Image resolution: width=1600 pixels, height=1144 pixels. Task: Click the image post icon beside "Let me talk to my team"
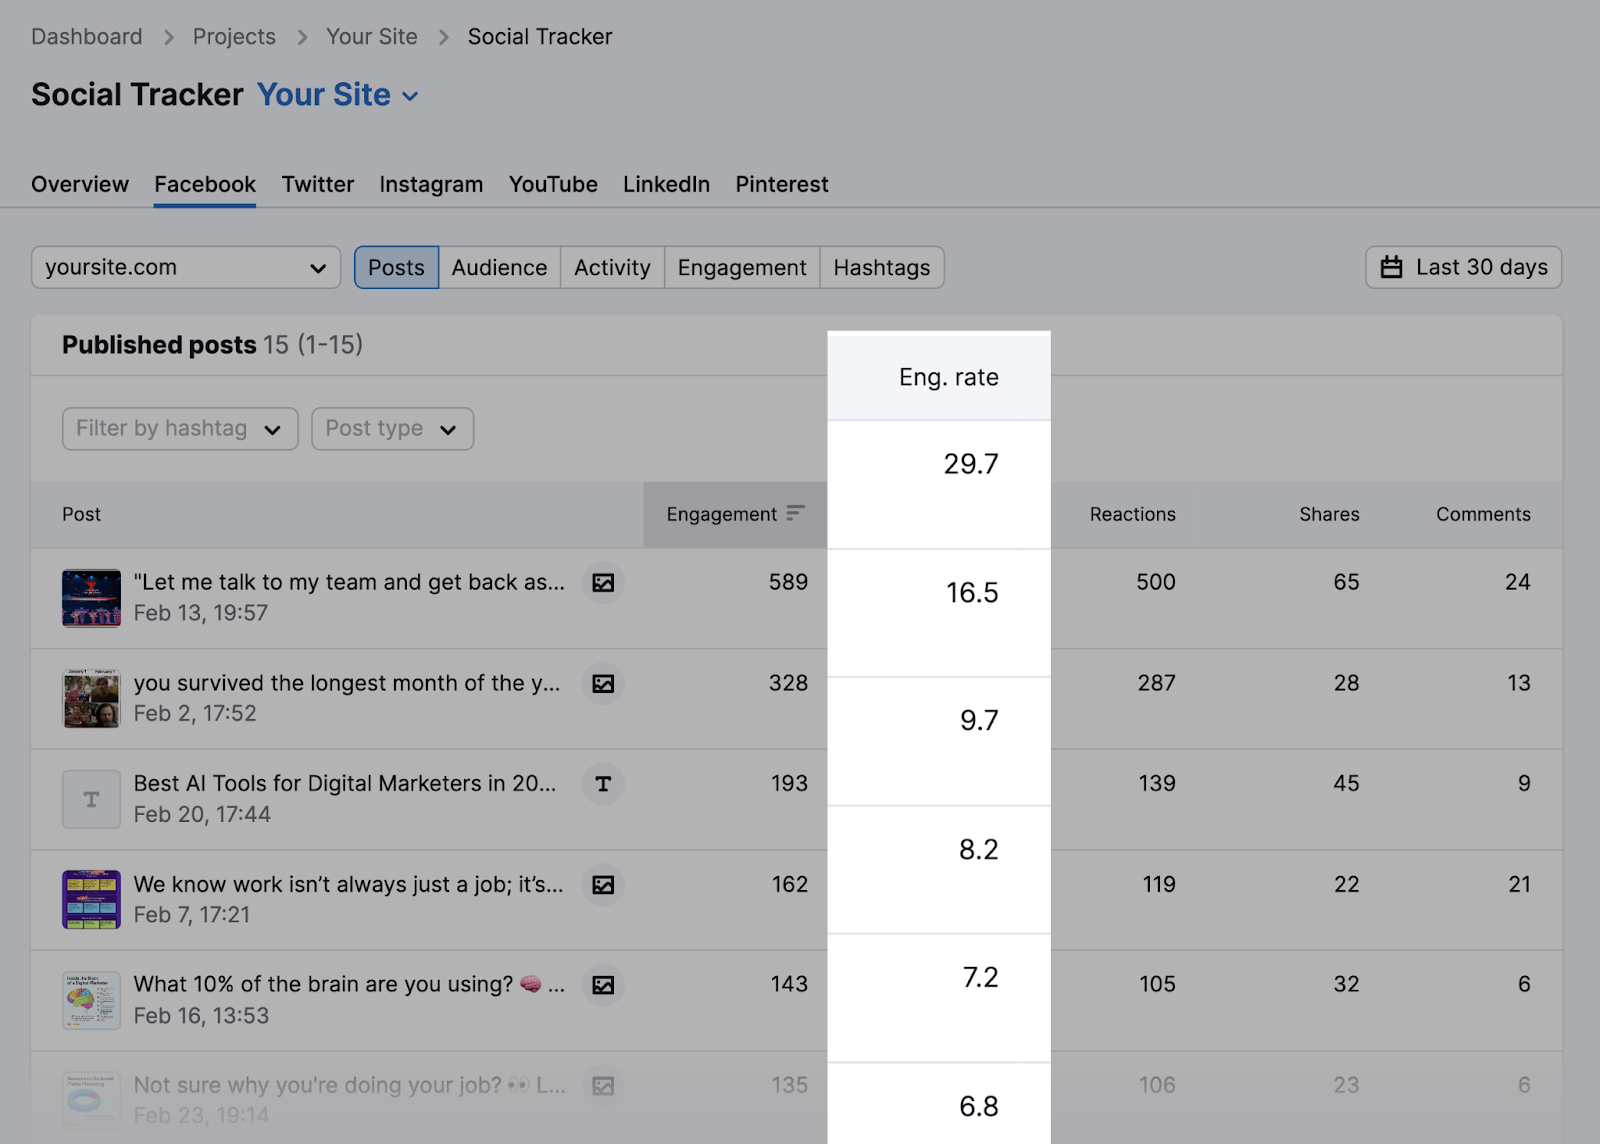603,582
